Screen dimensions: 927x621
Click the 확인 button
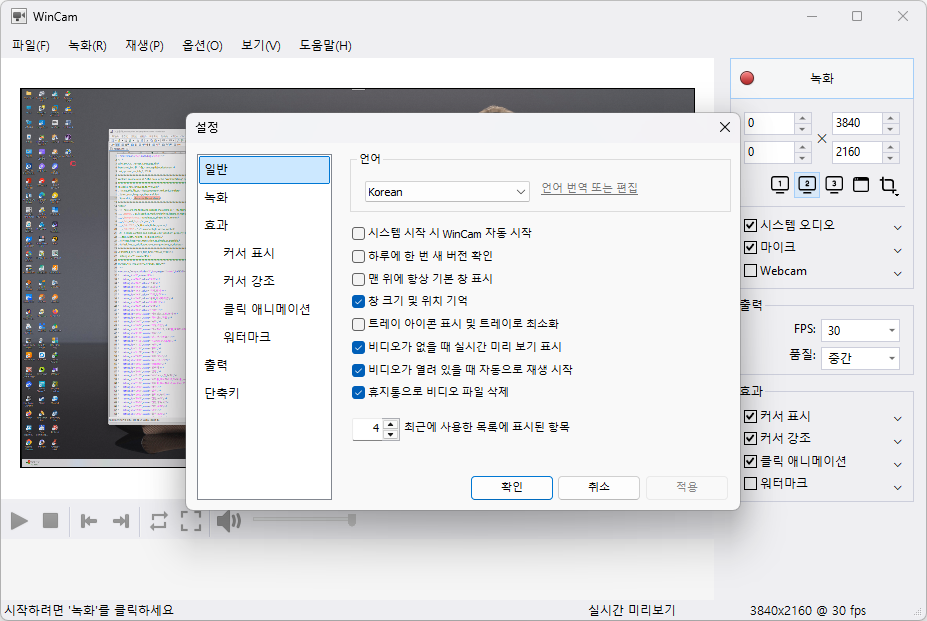[511, 487]
